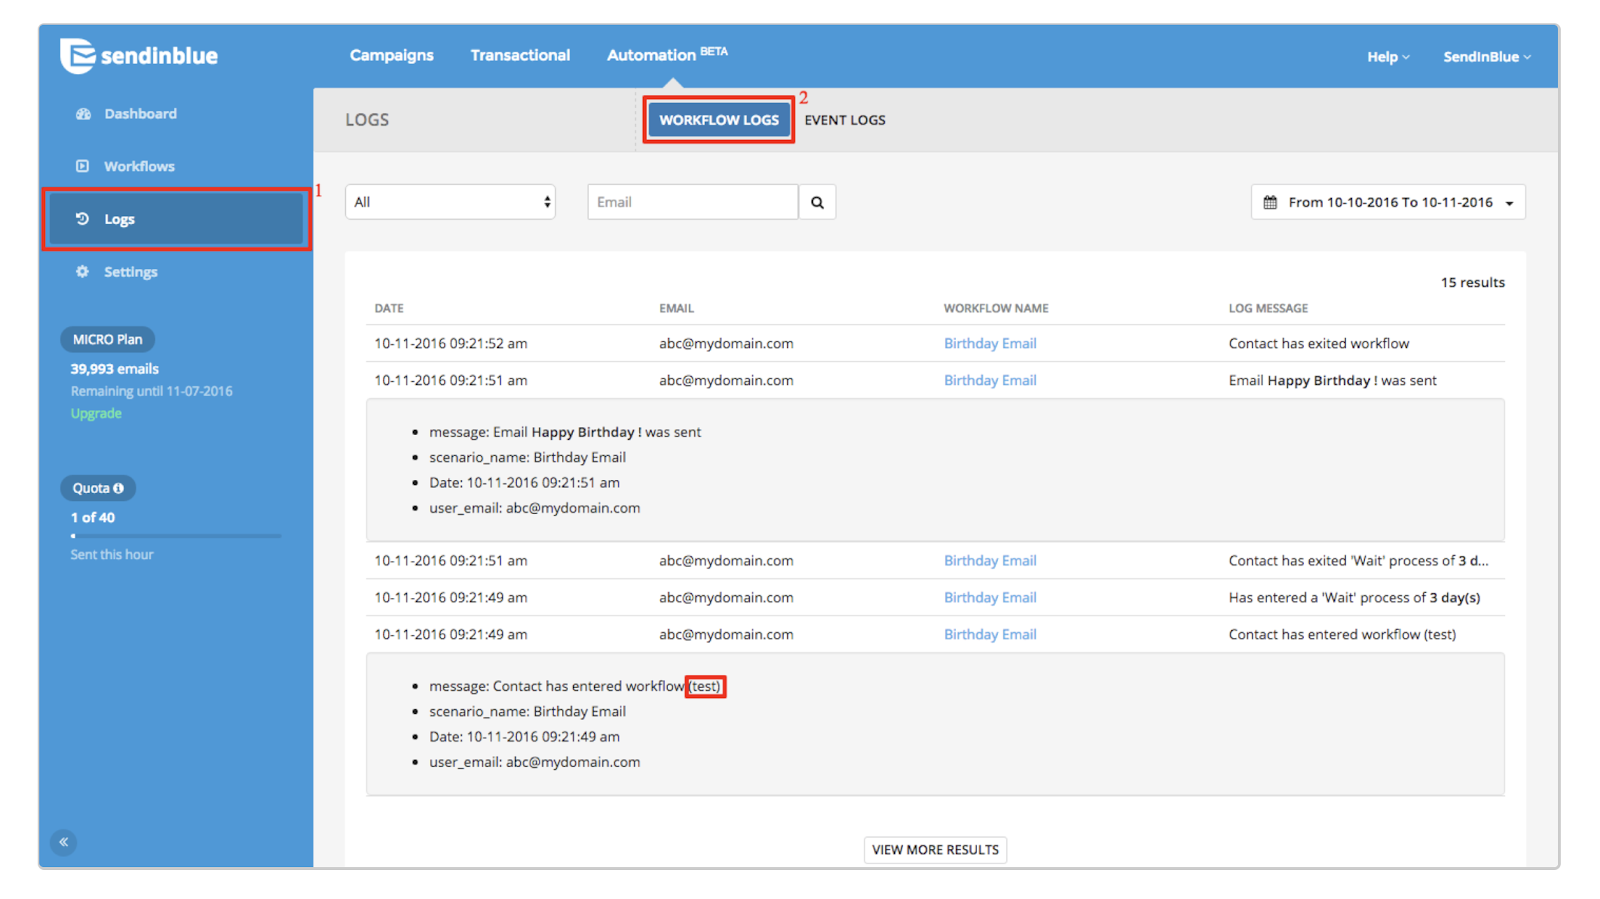
Task: Open the Campaigns tab
Action: [391, 55]
